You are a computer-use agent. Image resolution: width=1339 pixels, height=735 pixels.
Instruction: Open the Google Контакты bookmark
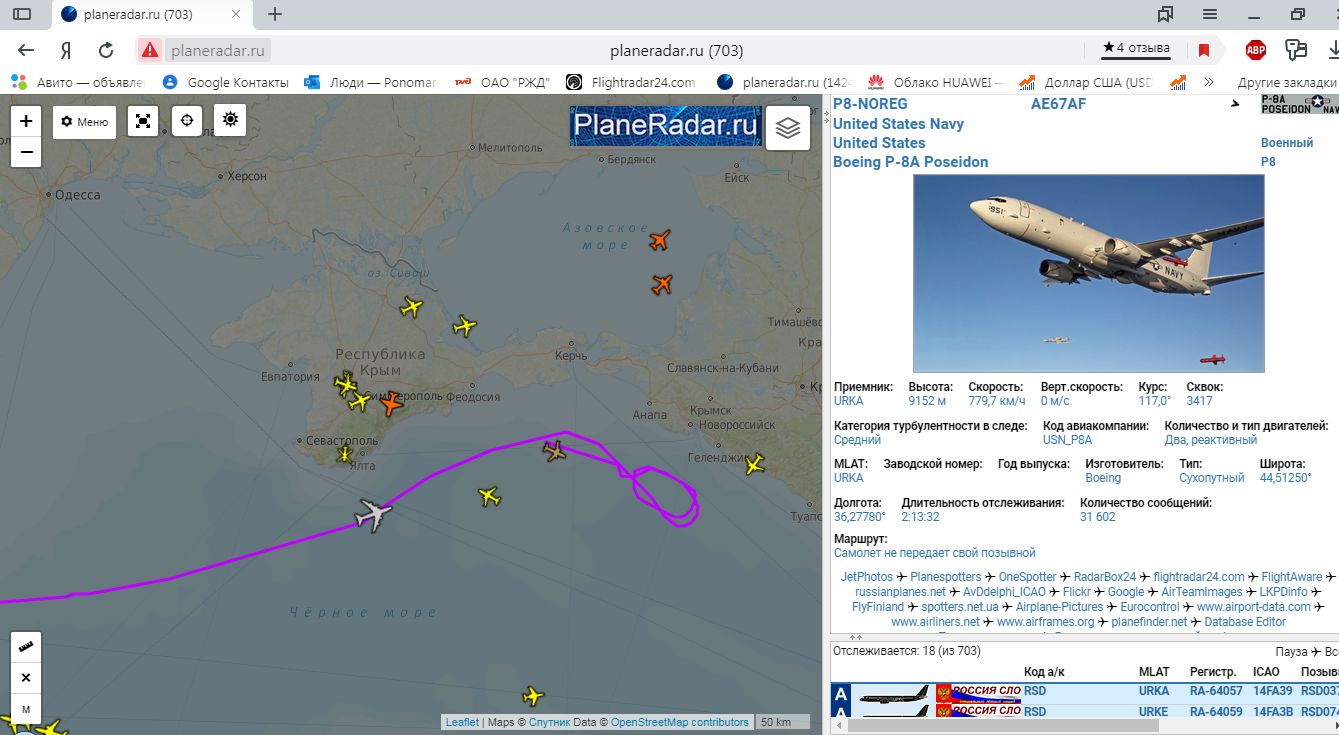tap(226, 82)
